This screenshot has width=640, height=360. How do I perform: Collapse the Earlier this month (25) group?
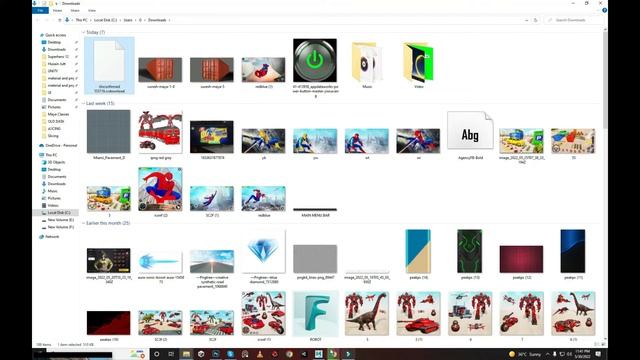[83, 223]
